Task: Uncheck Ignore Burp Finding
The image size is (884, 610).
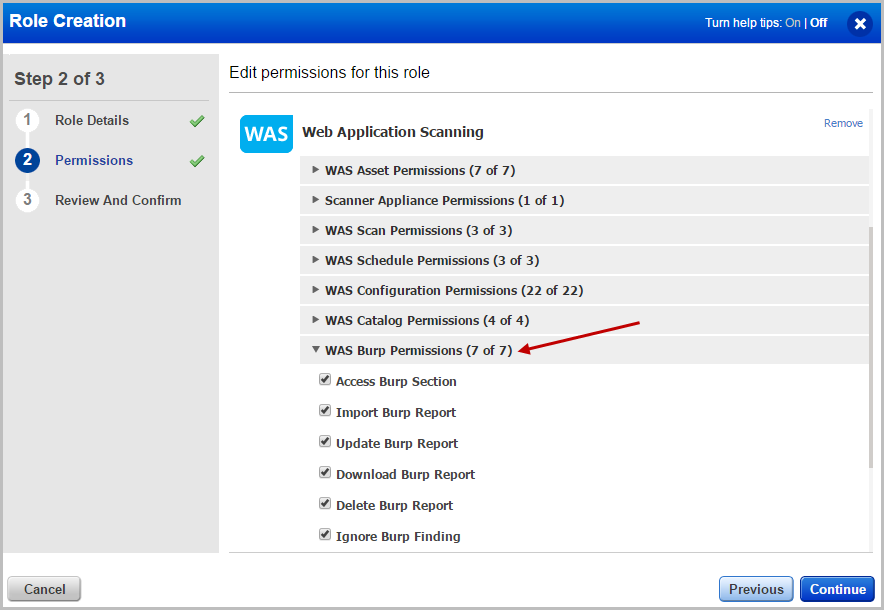Action: click(325, 534)
